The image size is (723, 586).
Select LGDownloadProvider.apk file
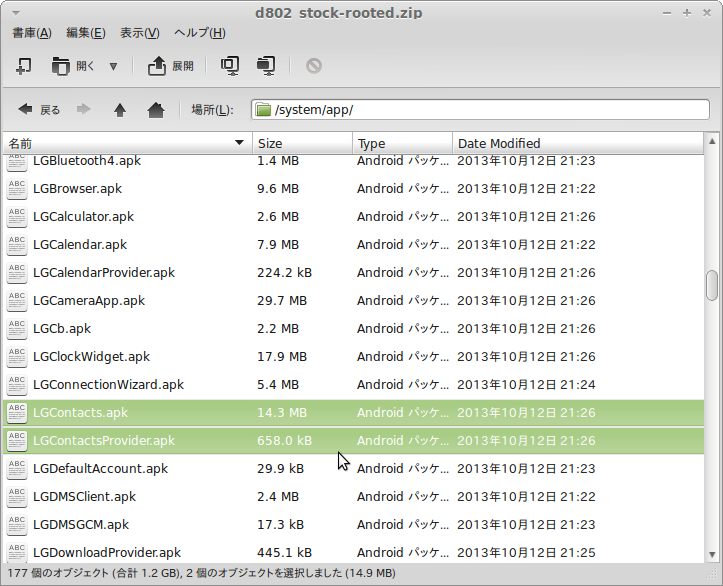click(354, 552)
